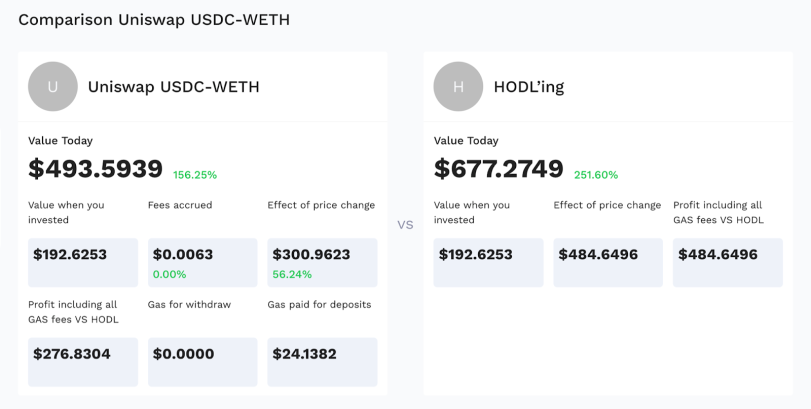This screenshot has height=409, width=811.
Task: Select the Gas for withdraw $0.0000 box
Action: click(x=203, y=362)
